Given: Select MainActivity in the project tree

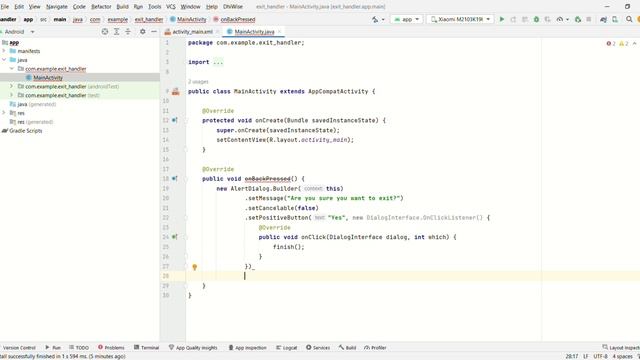Looking at the screenshot, I should 48,78.
